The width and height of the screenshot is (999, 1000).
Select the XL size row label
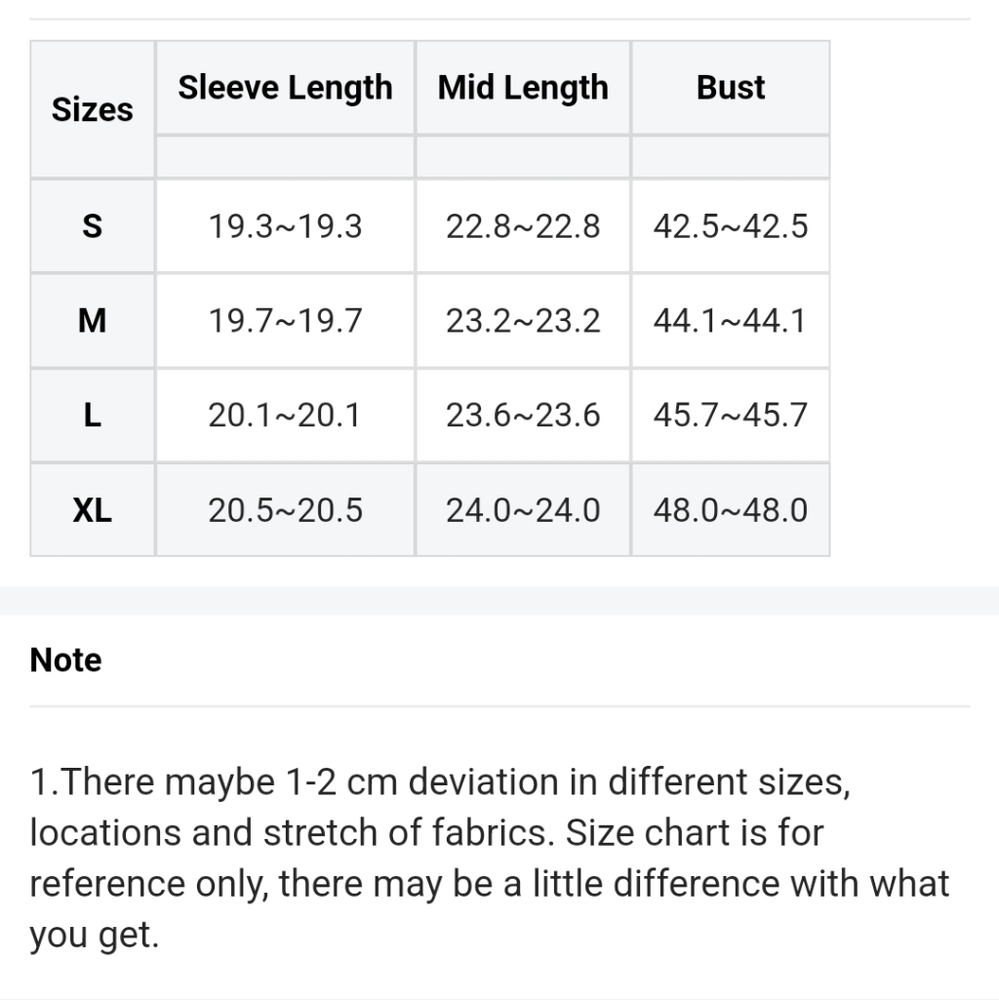click(x=92, y=510)
